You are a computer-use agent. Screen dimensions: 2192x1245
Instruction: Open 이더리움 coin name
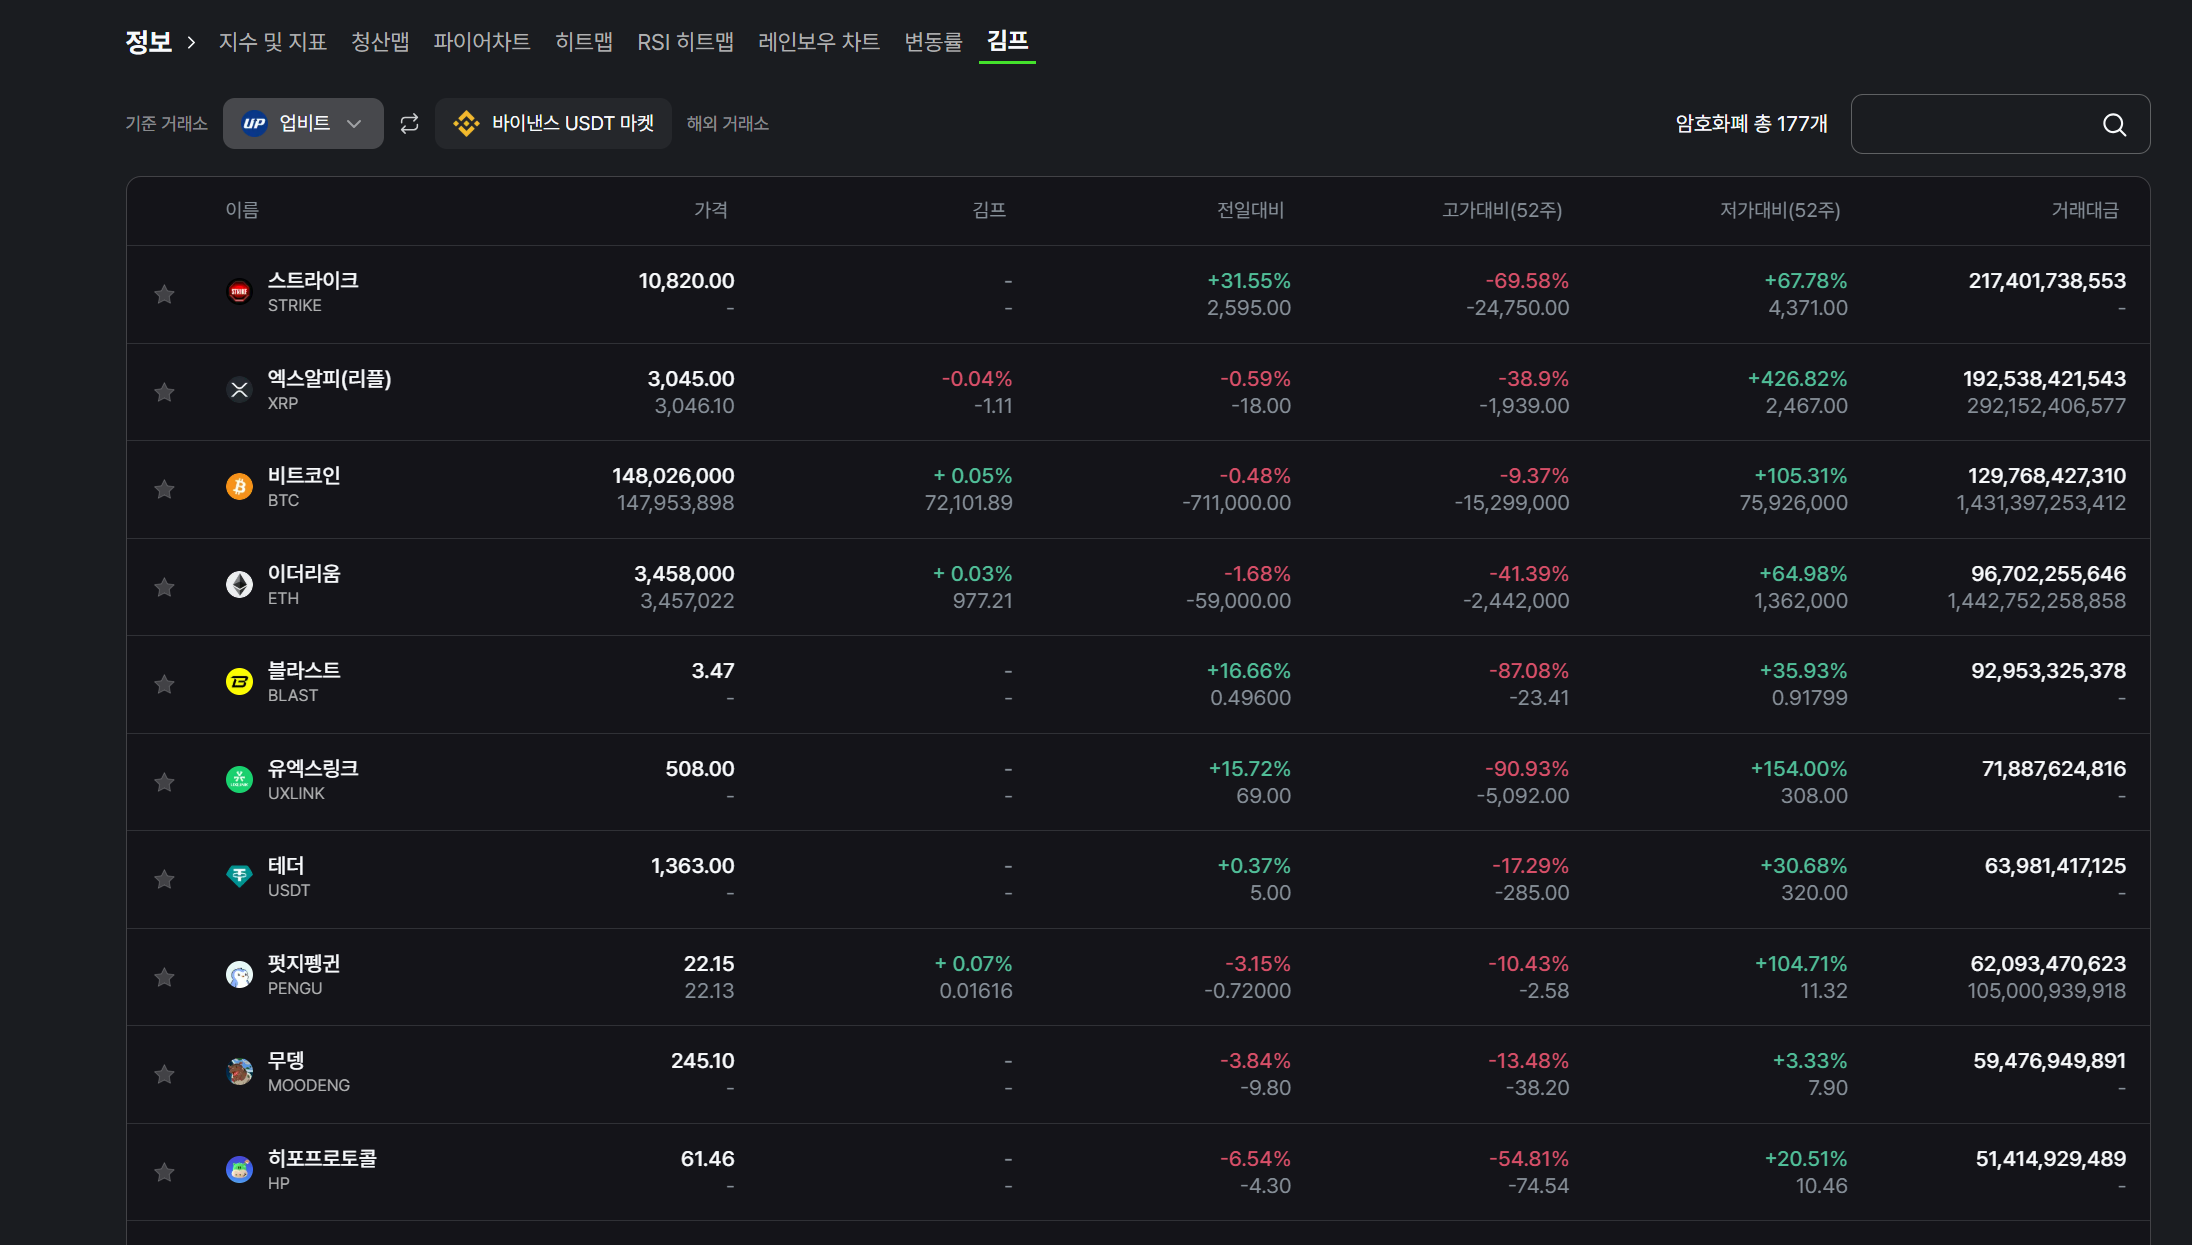(x=304, y=574)
